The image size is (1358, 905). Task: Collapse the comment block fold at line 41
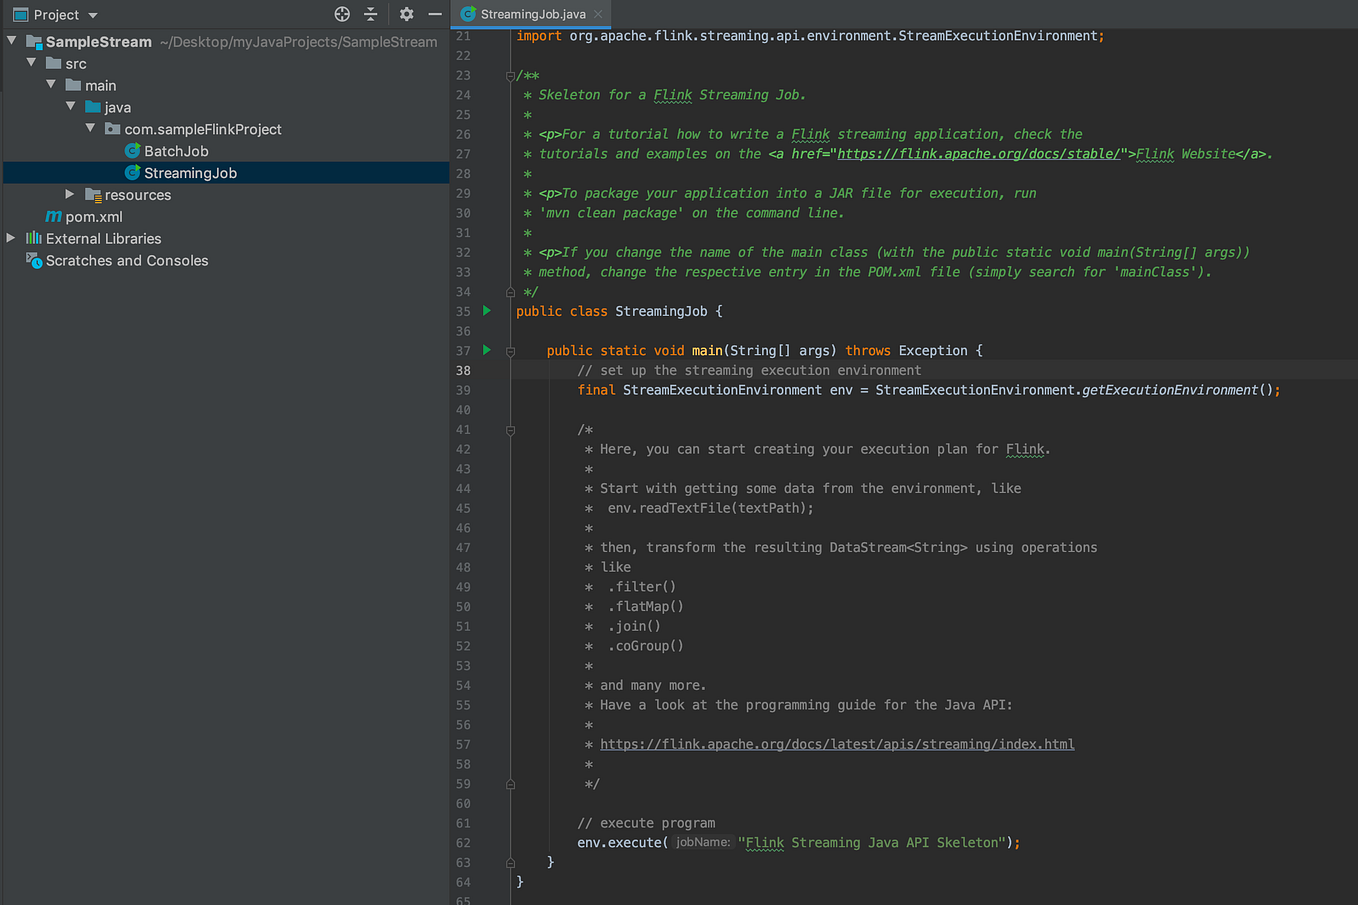(510, 430)
